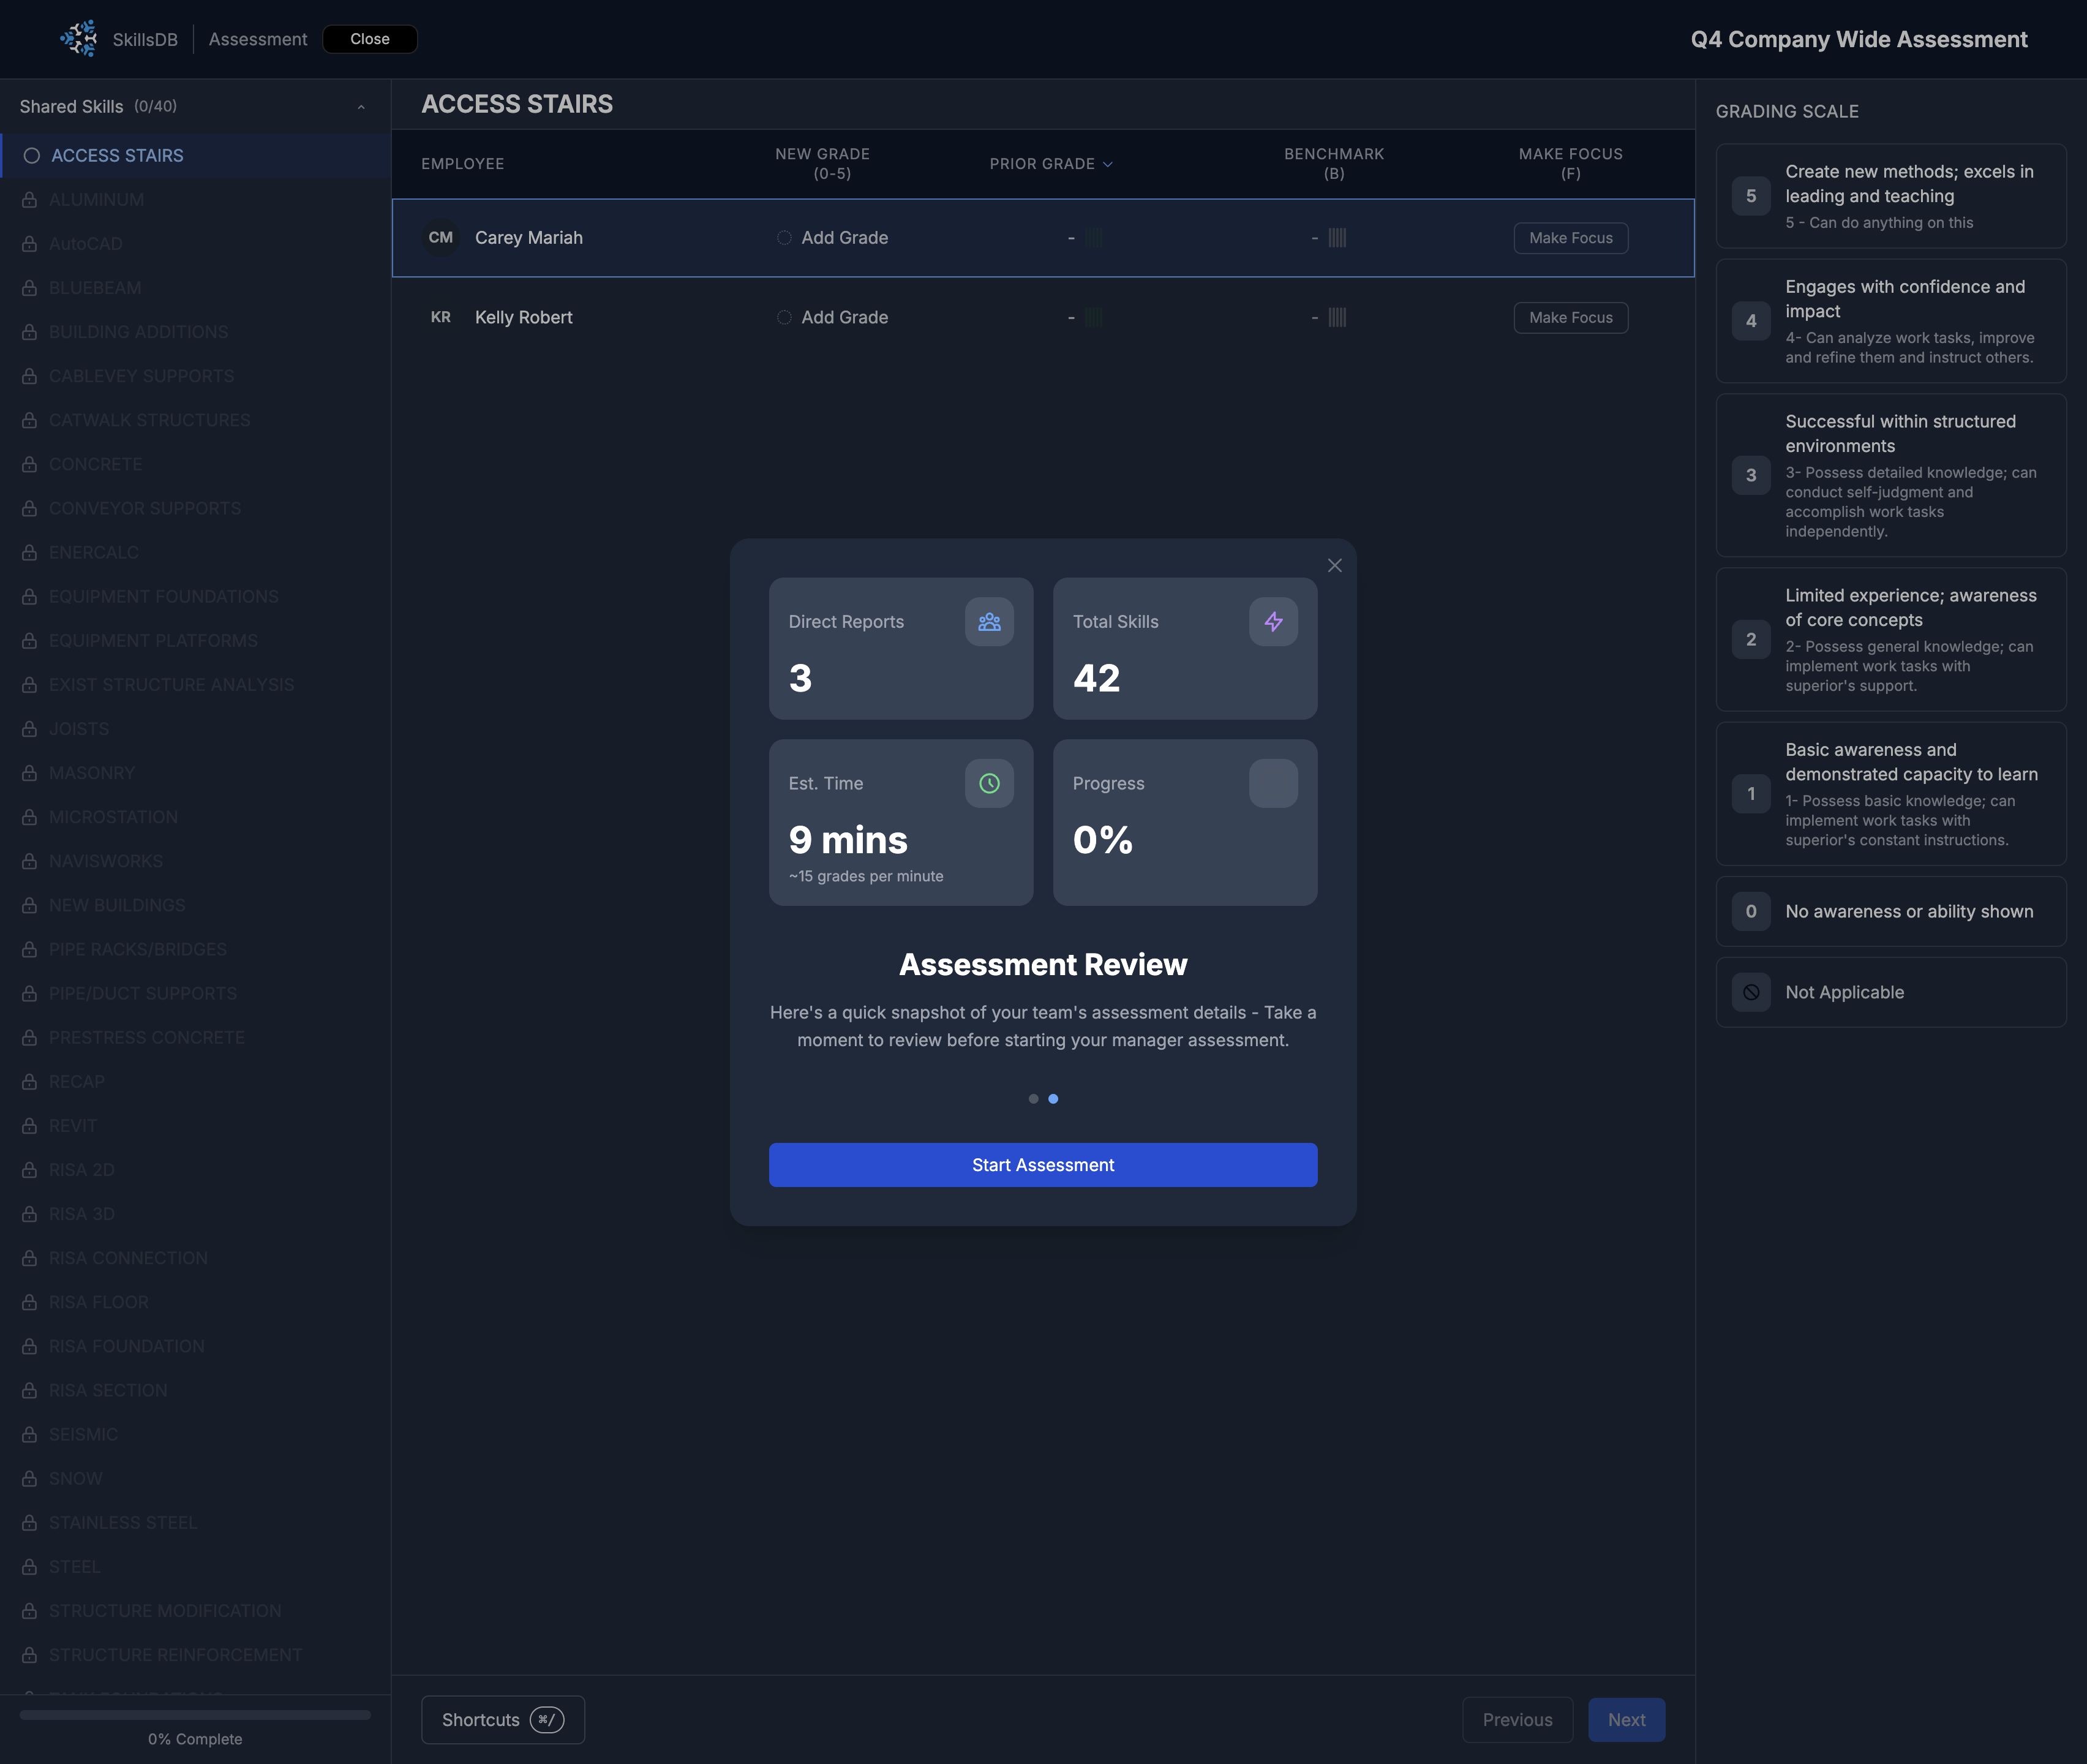
Task: Go to first dialog page dot
Action: [1033, 1099]
